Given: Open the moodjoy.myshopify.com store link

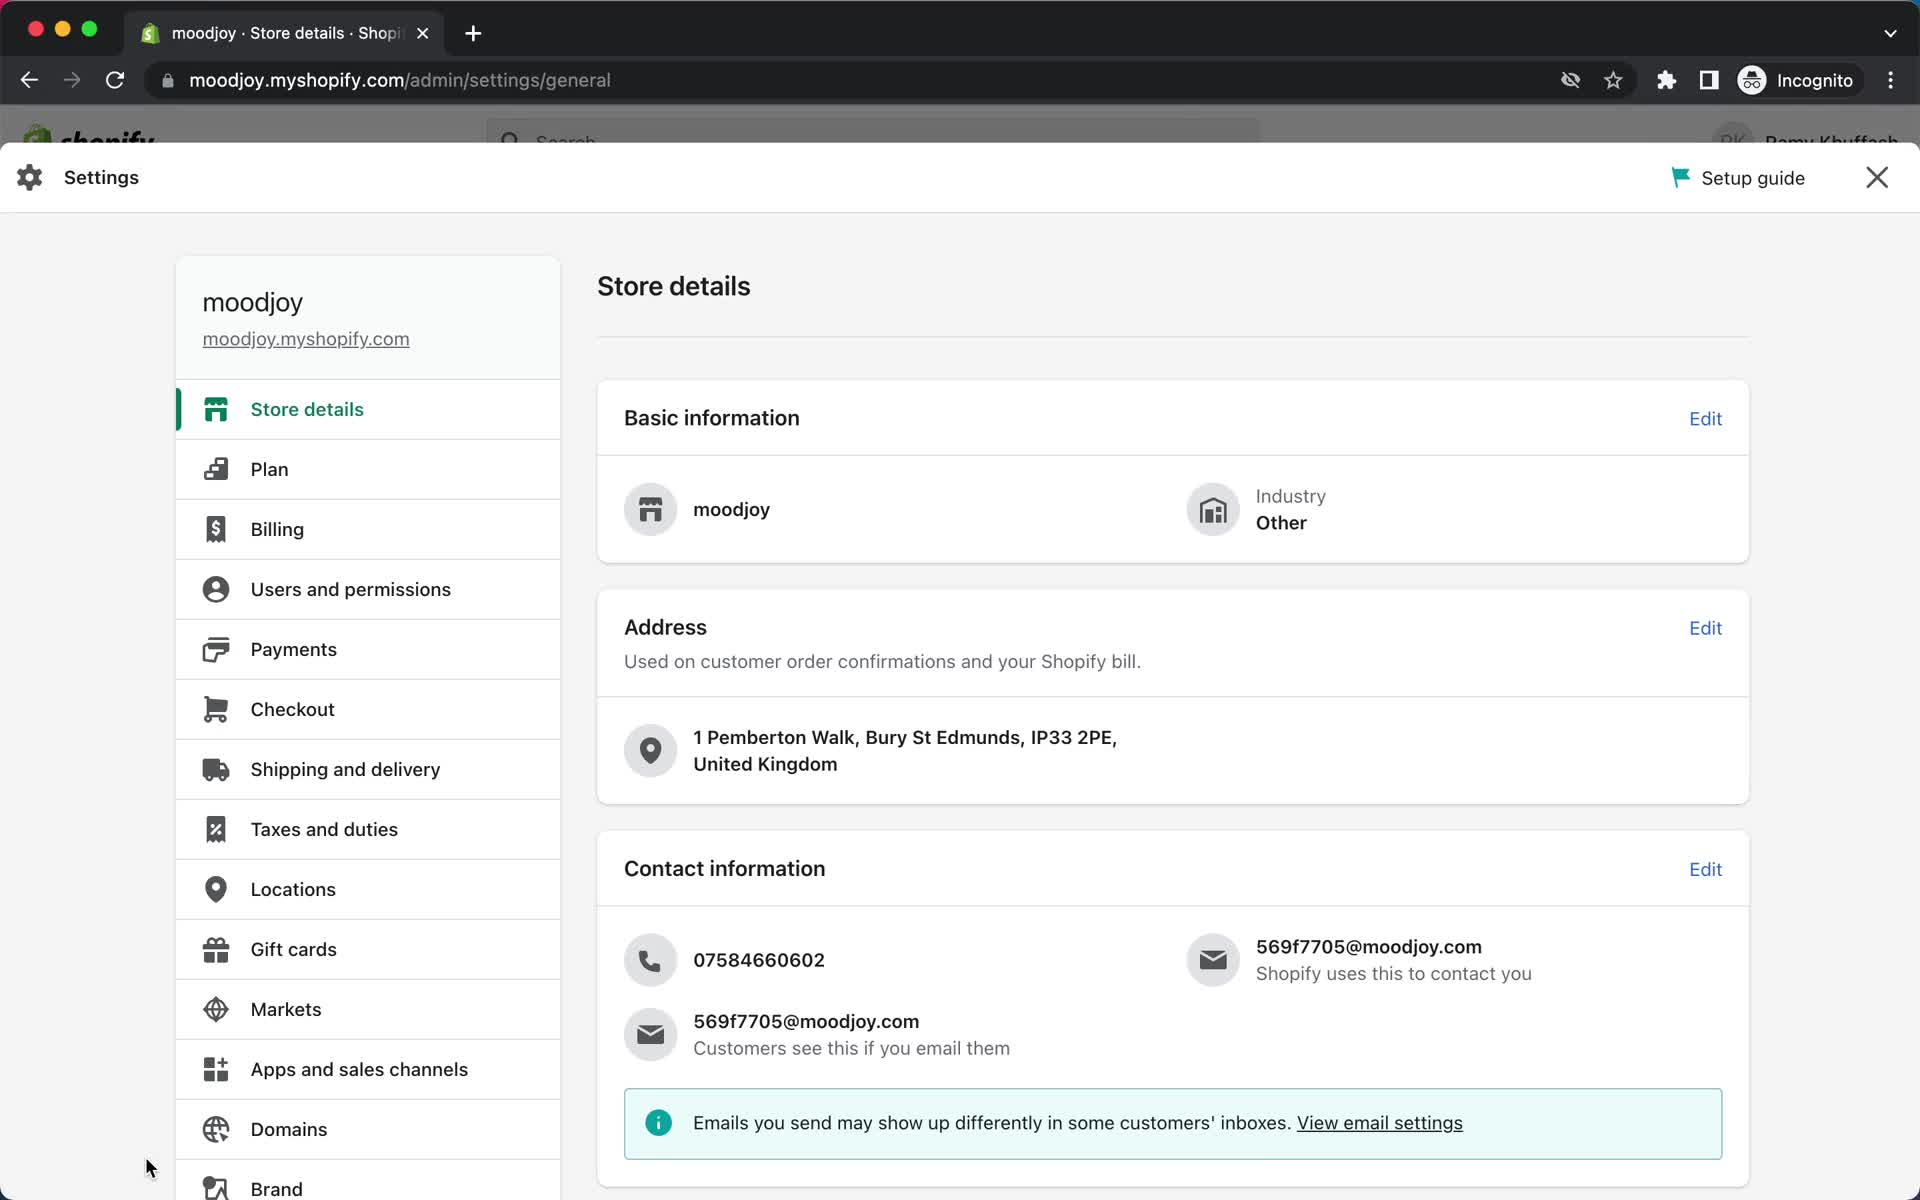Looking at the screenshot, I should click(x=306, y=339).
